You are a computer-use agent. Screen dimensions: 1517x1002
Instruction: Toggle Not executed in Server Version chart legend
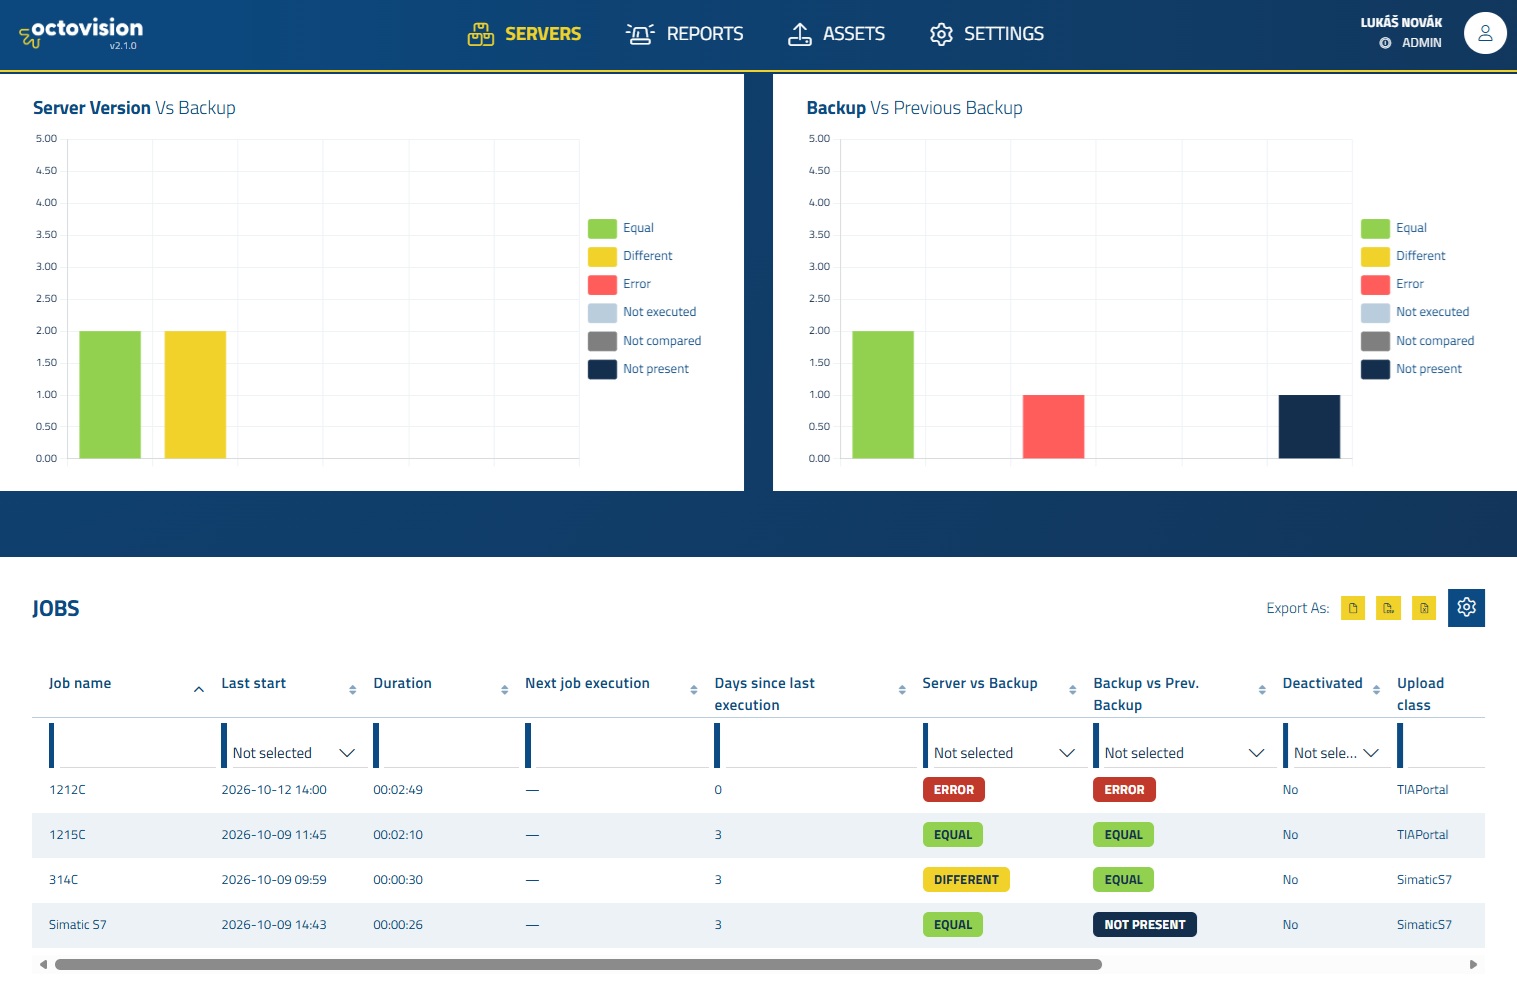pyautogui.click(x=642, y=312)
